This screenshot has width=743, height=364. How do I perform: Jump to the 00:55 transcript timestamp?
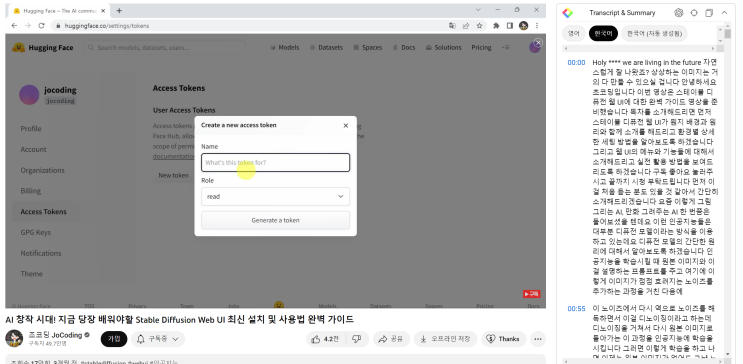[576, 309]
